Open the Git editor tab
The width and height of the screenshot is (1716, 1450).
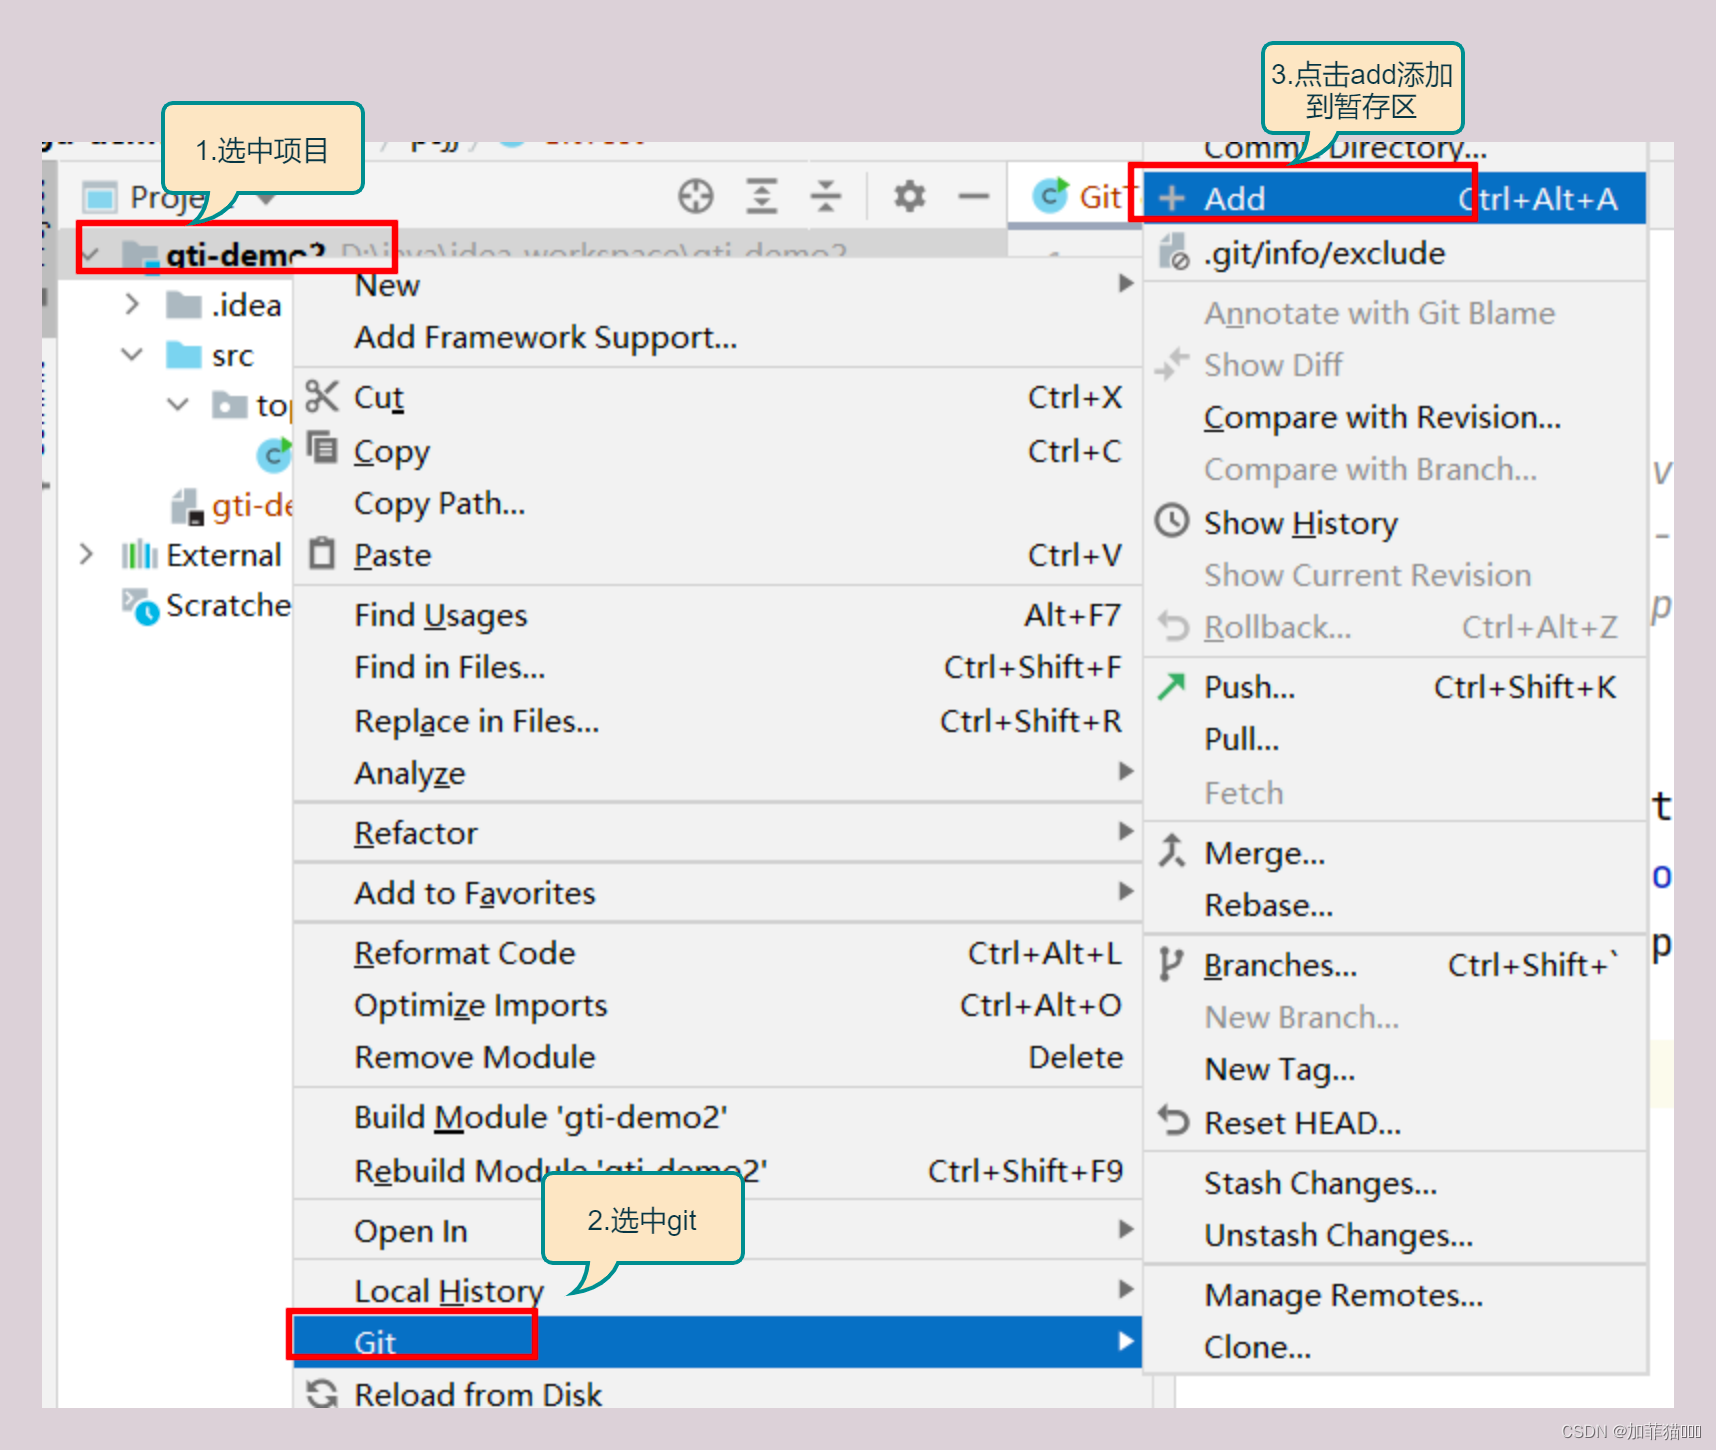1078,196
